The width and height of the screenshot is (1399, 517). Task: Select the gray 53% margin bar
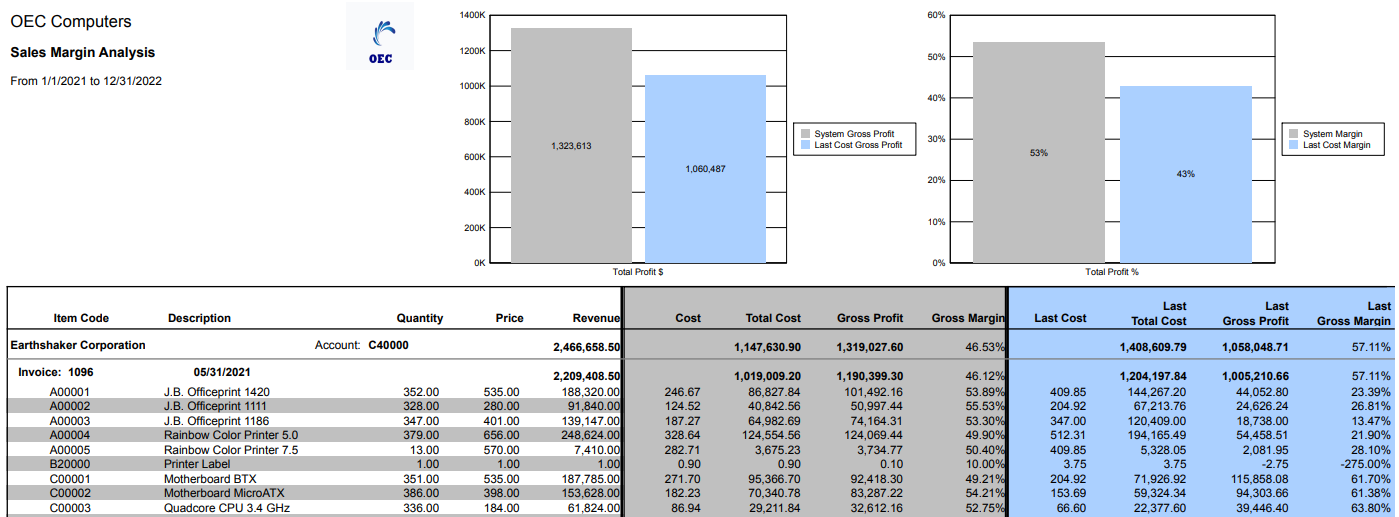click(x=1039, y=152)
